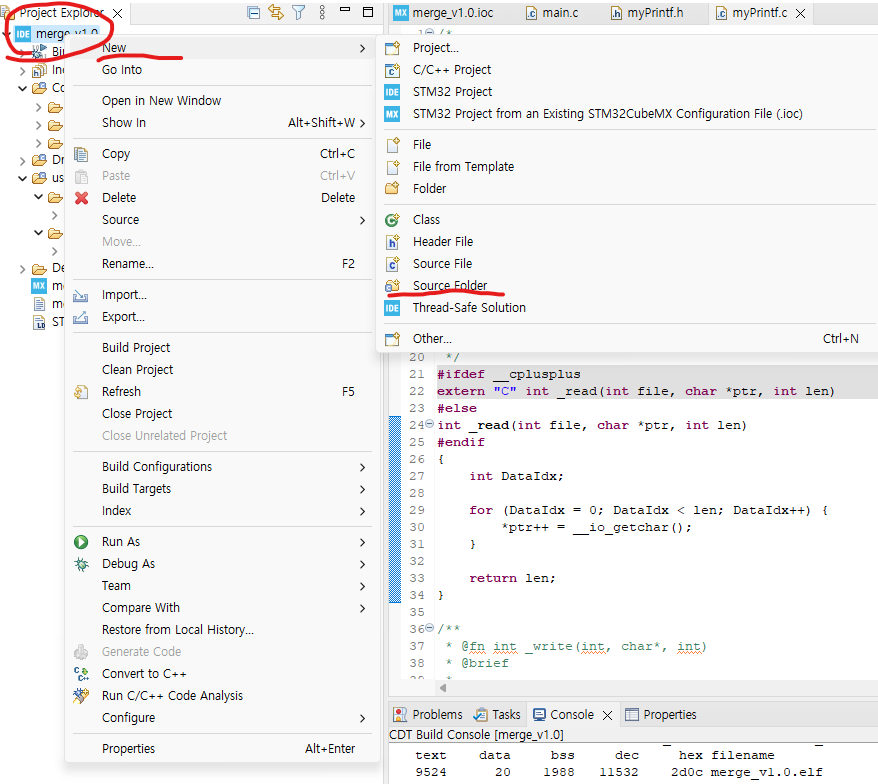The width and height of the screenshot is (878, 784).
Task: Click File from Template icon
Action: coord(393,167)
